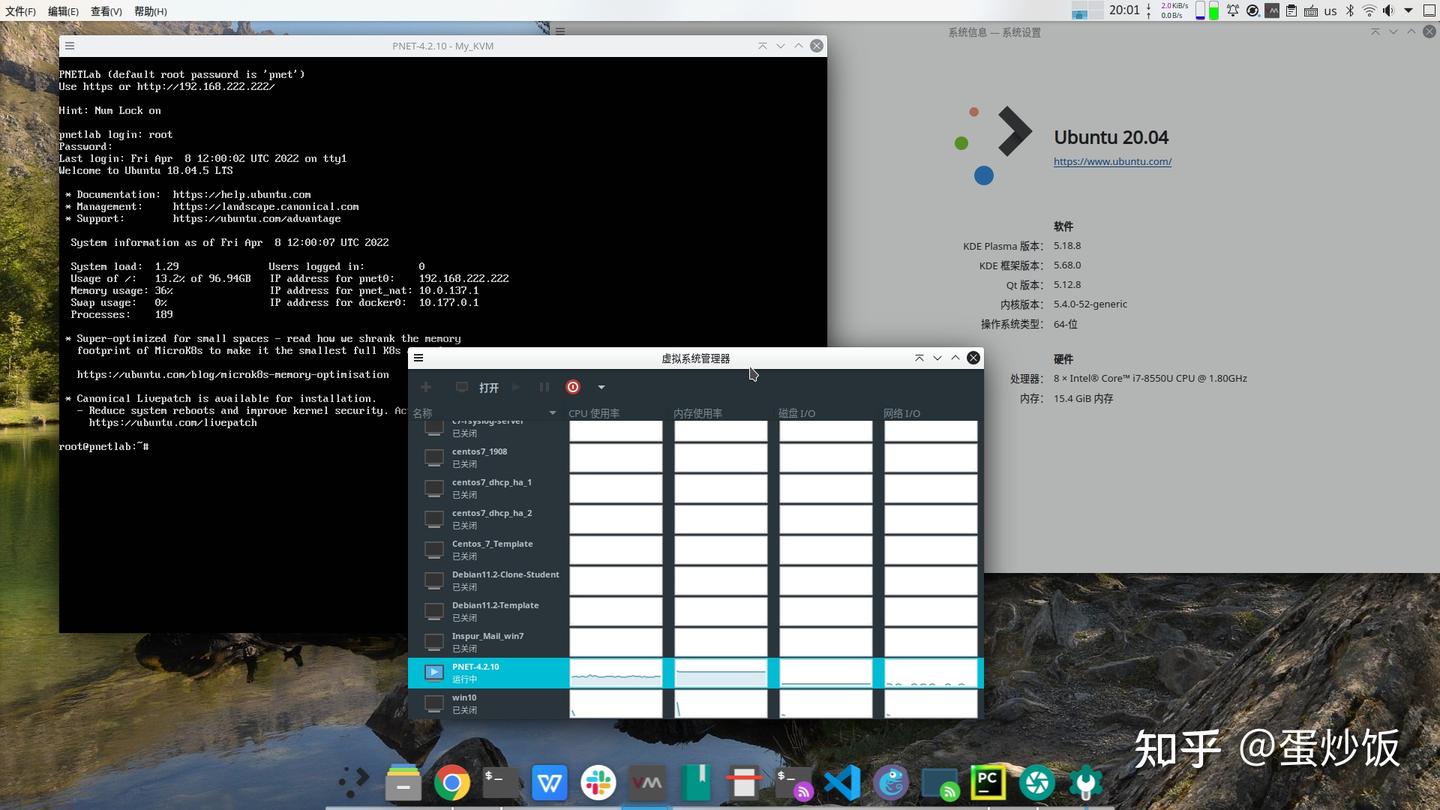Open the Bluetooth tray icon
The width and height of the screenshot is (1440, 810).
pos(1349,10)
